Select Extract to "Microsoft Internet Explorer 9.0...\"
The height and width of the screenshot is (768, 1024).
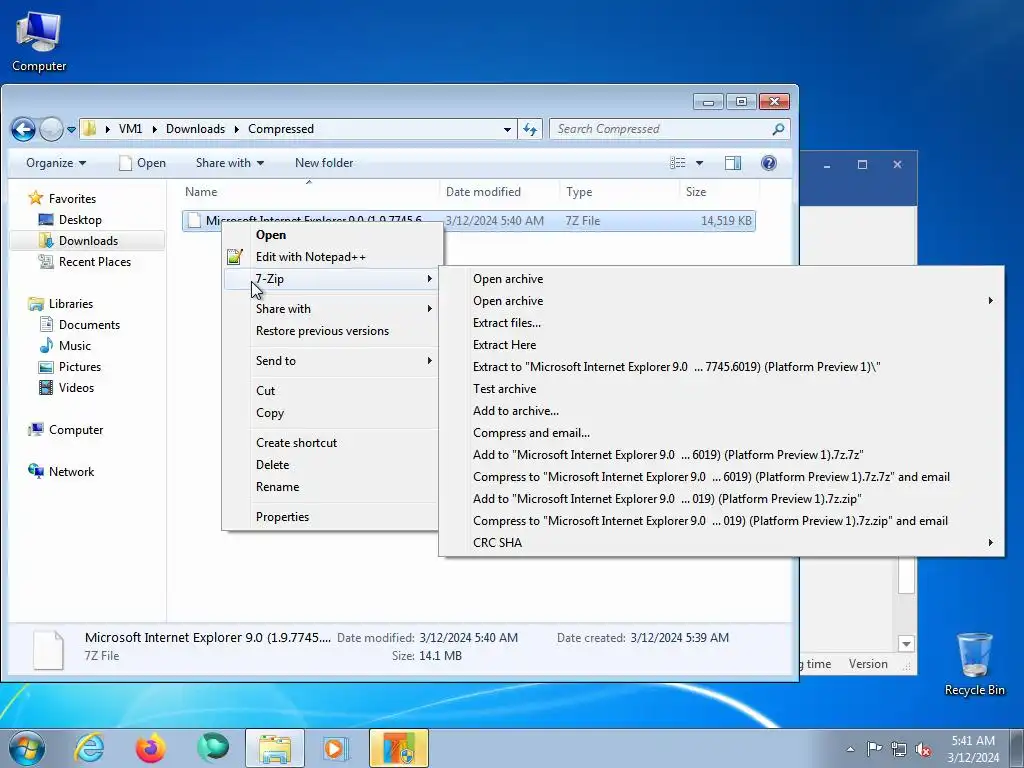721,367
